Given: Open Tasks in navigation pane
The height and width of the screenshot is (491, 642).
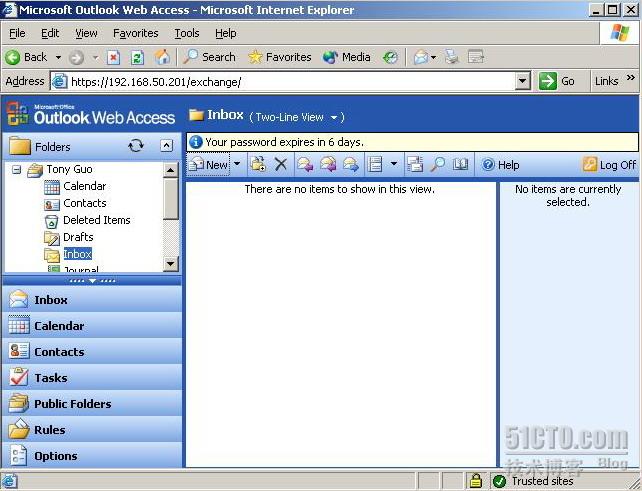Looking at the screenshot, I should [92, 378].
